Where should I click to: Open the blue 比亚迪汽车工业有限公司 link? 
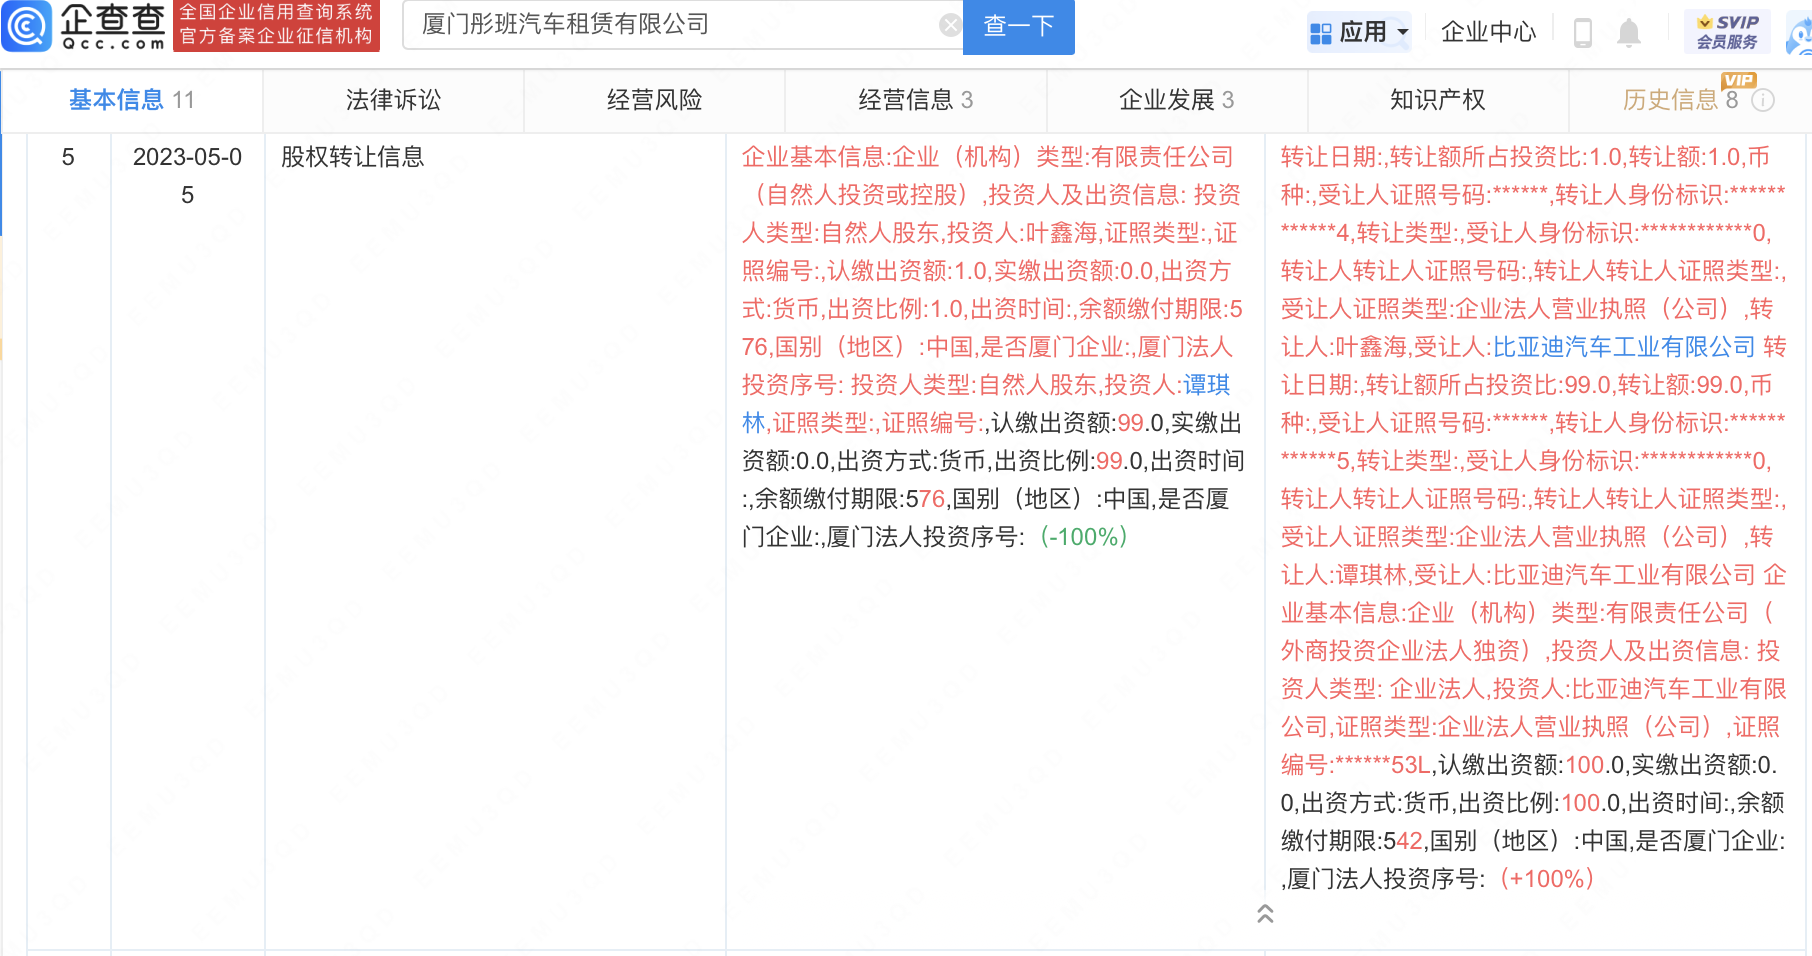pyautogui.click(x=1624, y=347)
